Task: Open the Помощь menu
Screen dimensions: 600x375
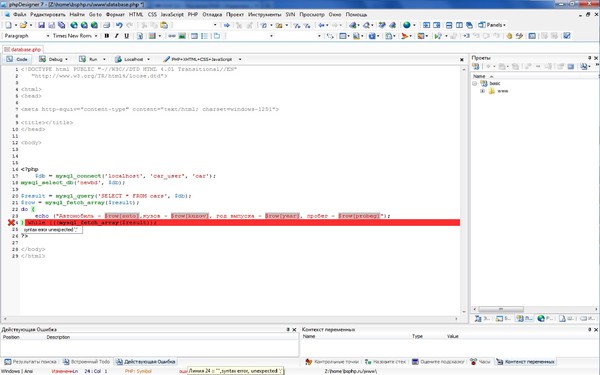Action: pos(356,15)
